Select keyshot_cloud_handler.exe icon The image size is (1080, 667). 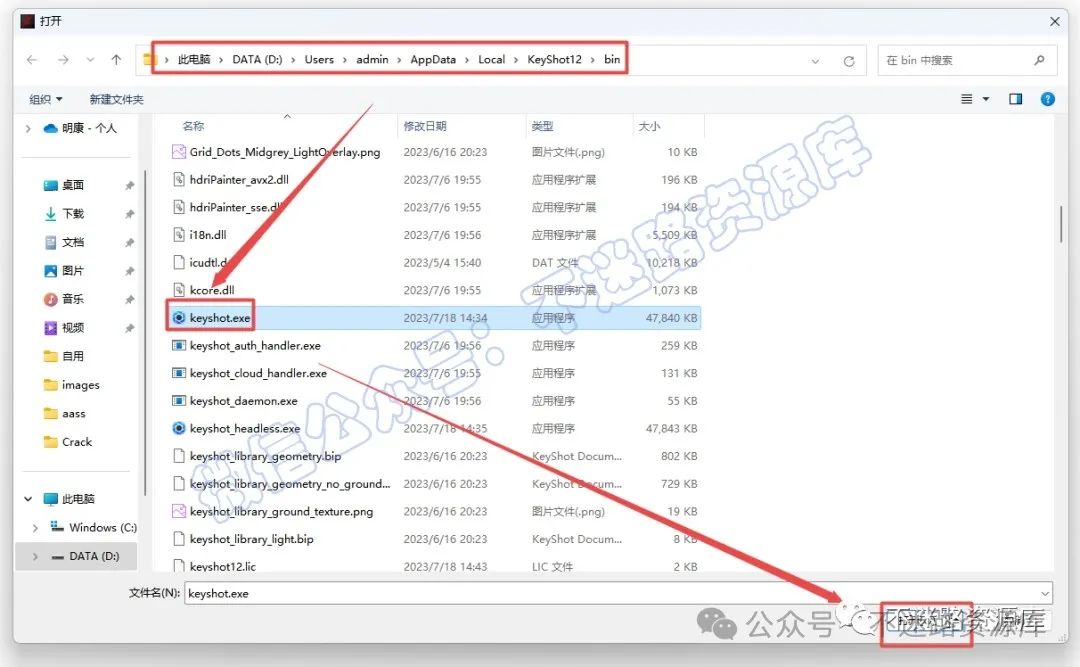[x=178, y=373]
